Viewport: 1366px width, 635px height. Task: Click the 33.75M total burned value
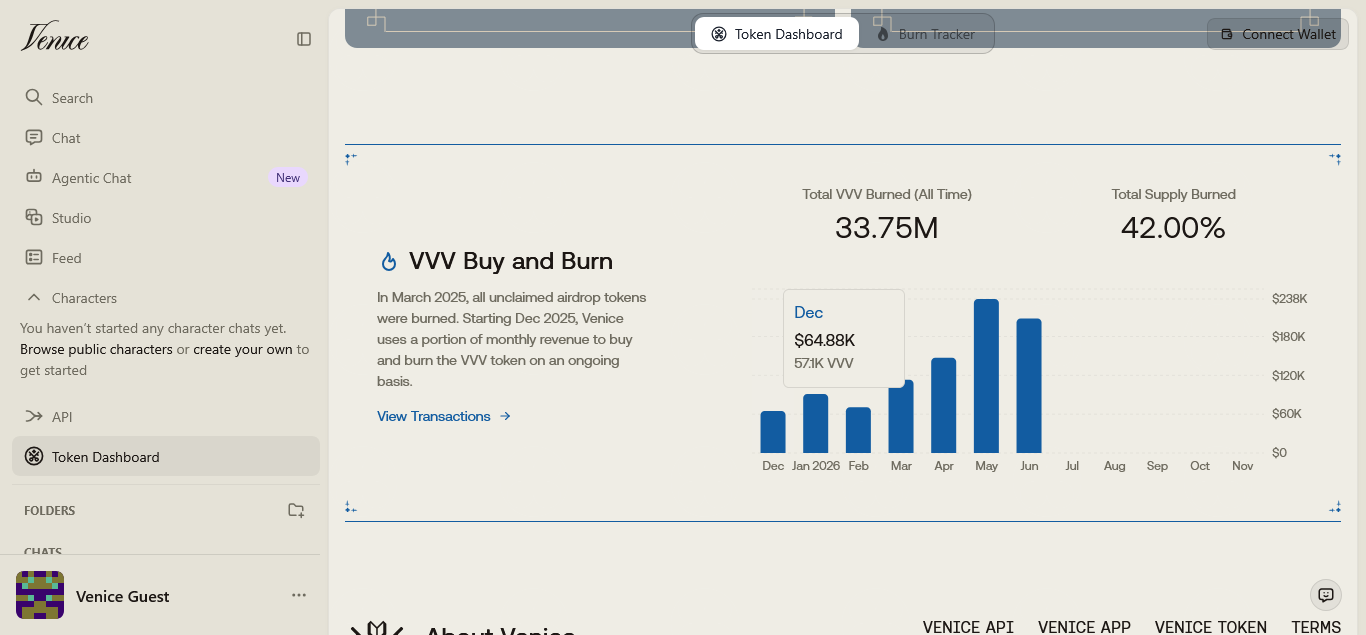pyautogui.click(x=887, y=228)
